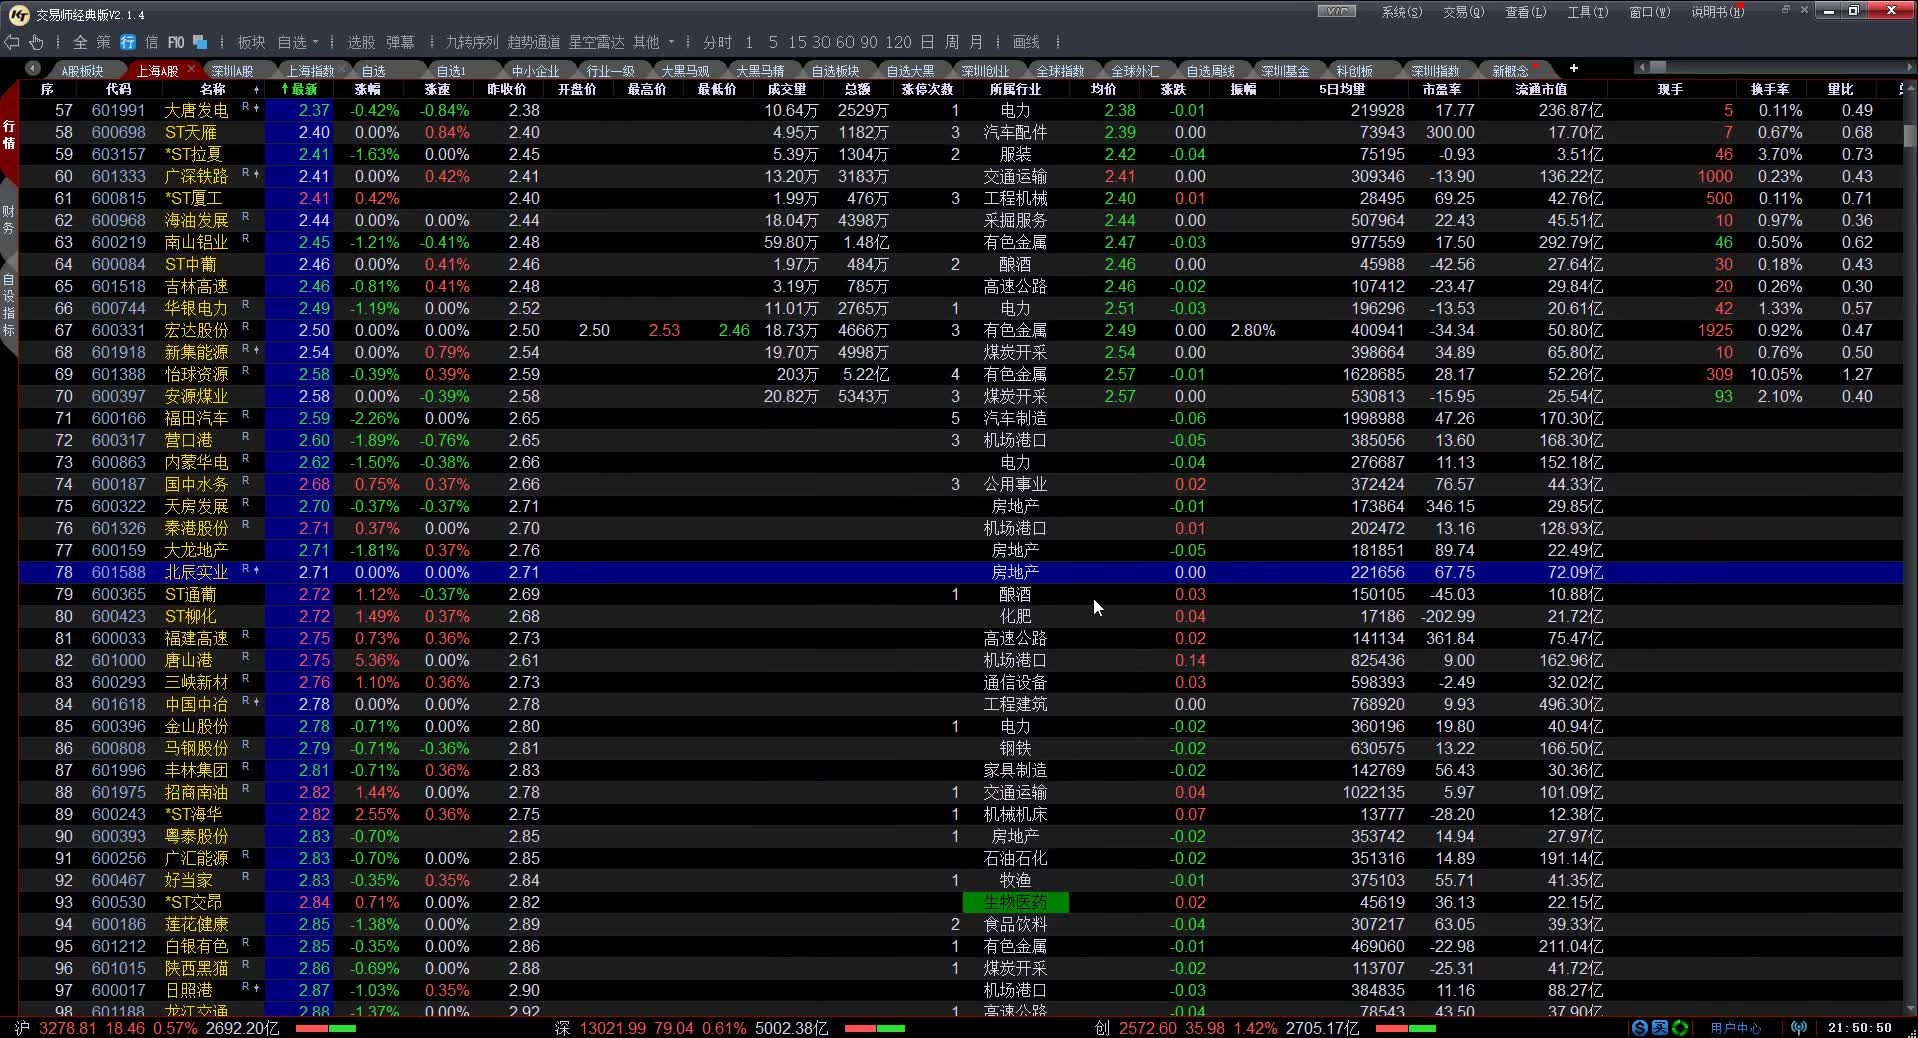Screen dimensions: 1918x1038
Task: Select the hand pointer tool icon
Action: pyautogui.click(x=37, y=42)
